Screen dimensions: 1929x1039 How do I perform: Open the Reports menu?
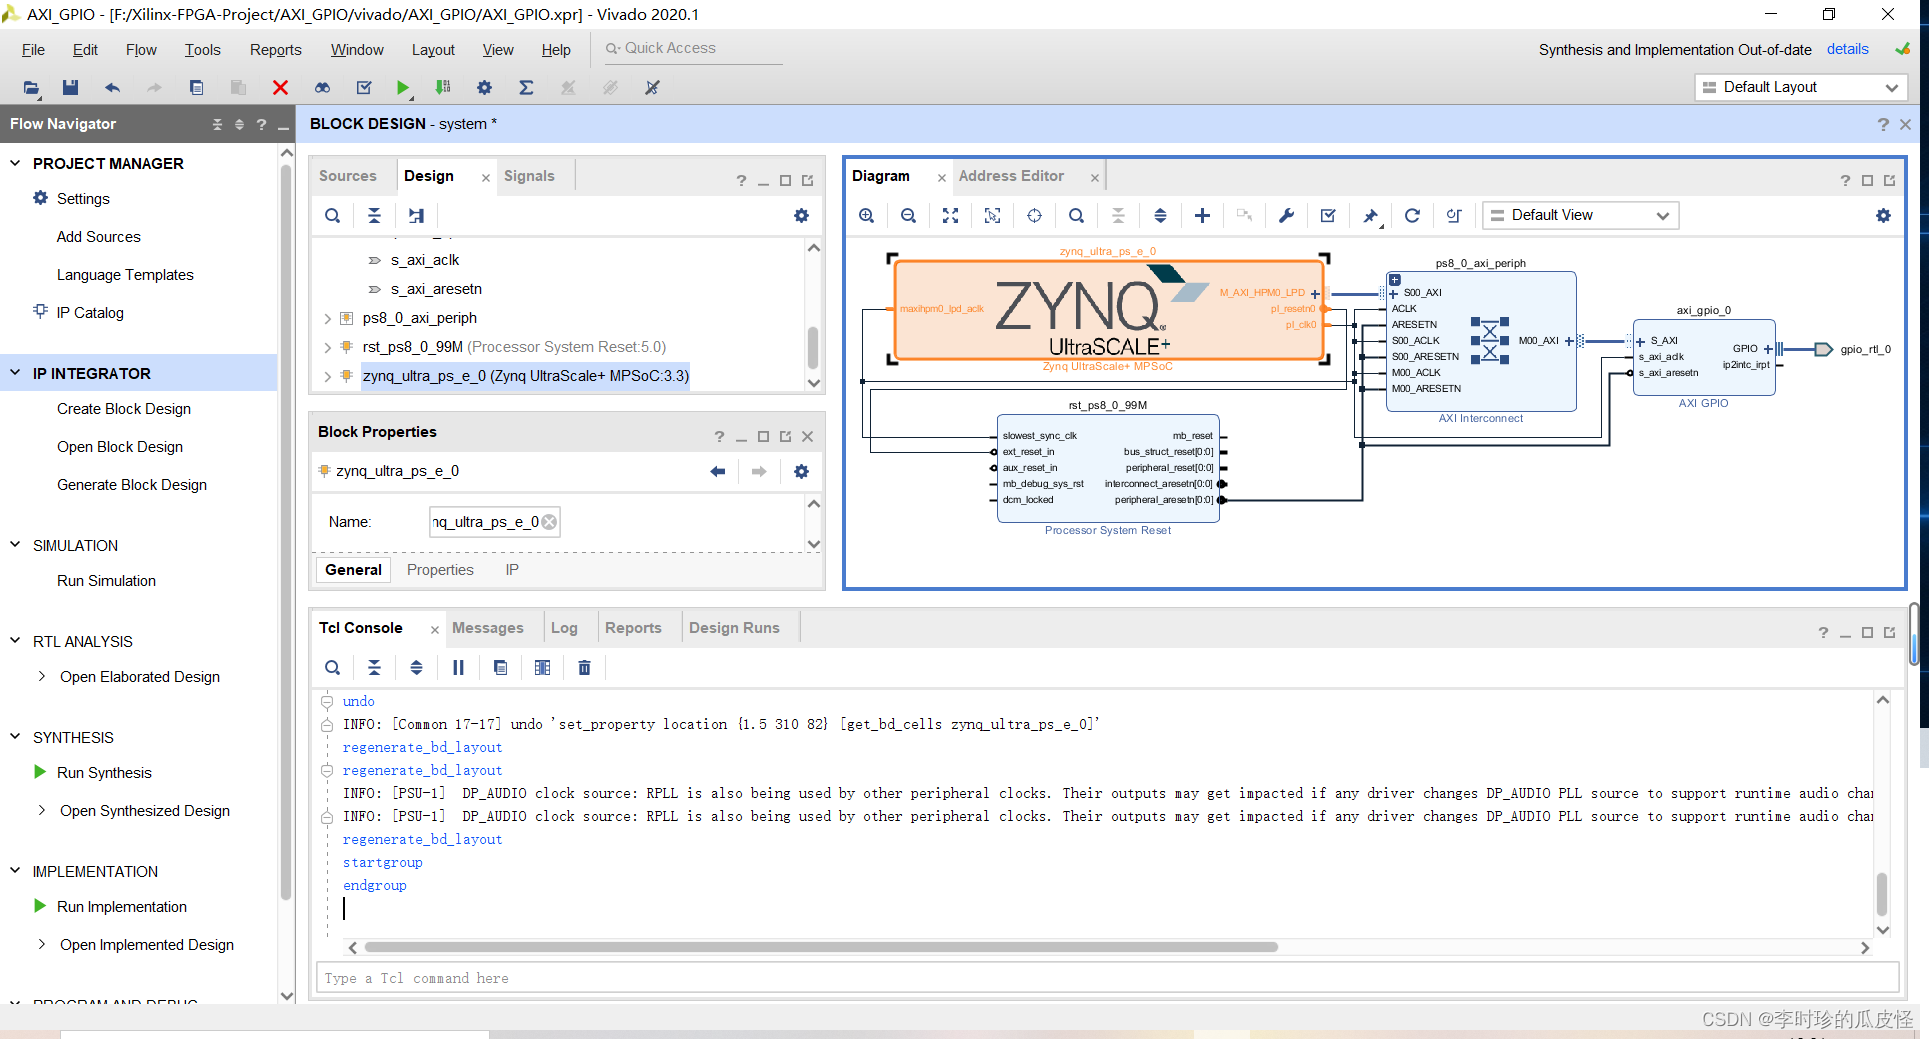[275, 50]
